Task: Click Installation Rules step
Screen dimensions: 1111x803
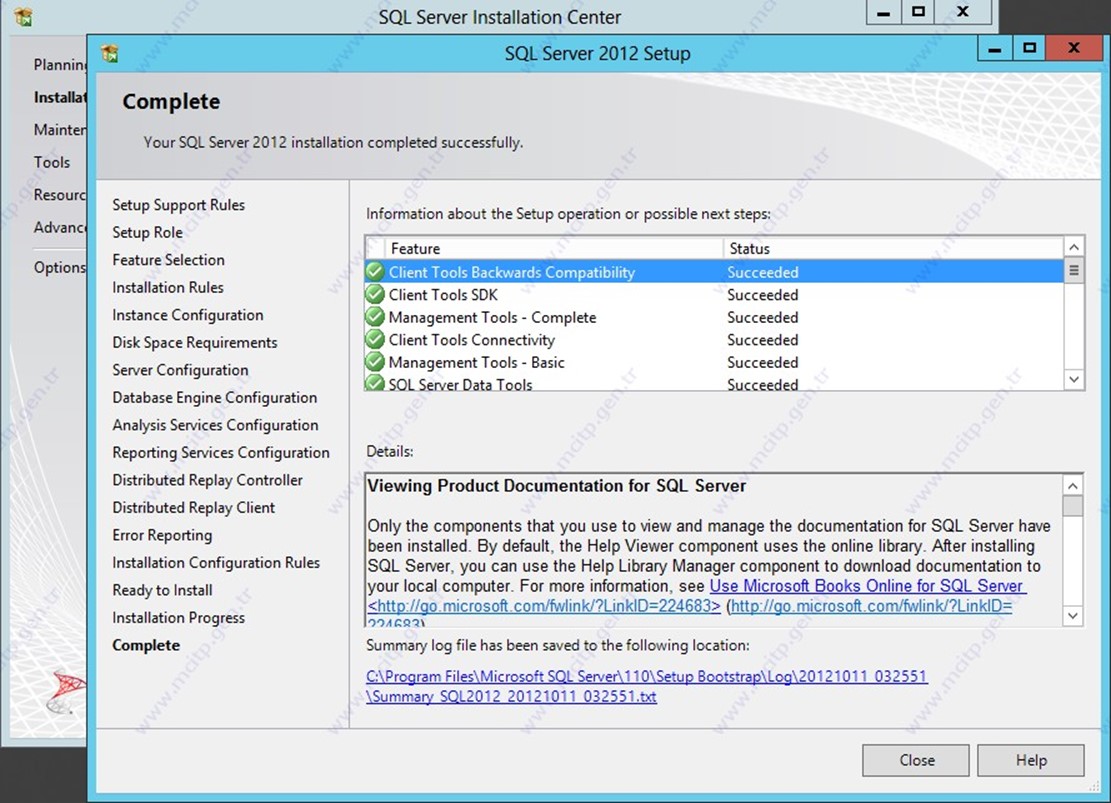Action: 167,287
